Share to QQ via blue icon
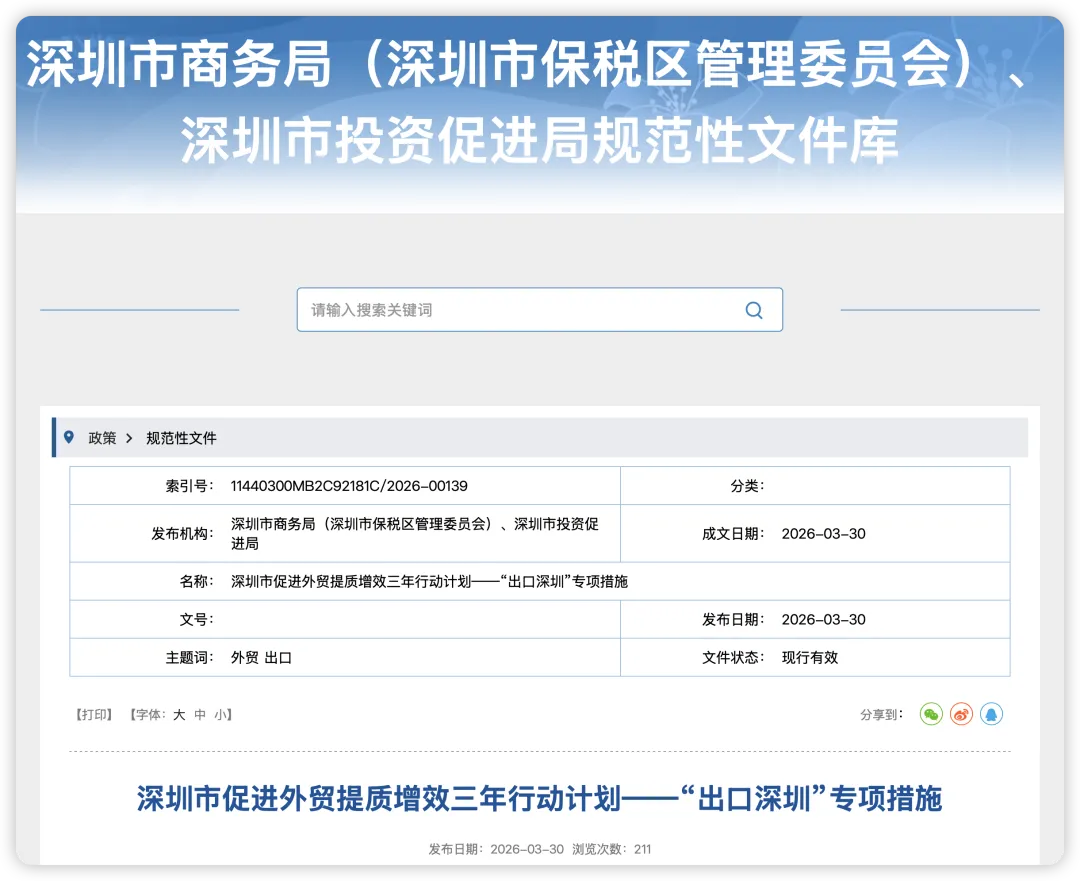The height and width of the screenshot is (881, 1080). coord(991,714)
